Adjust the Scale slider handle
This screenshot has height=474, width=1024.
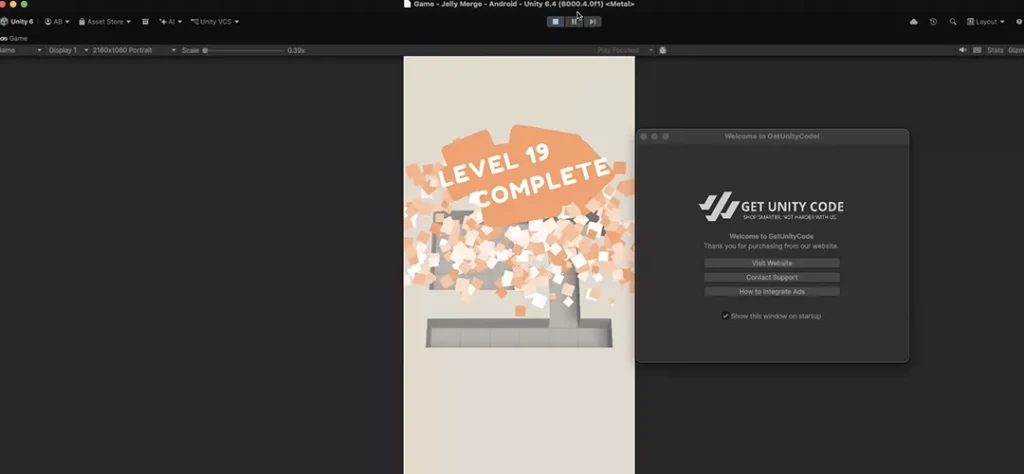click(205, 50)
